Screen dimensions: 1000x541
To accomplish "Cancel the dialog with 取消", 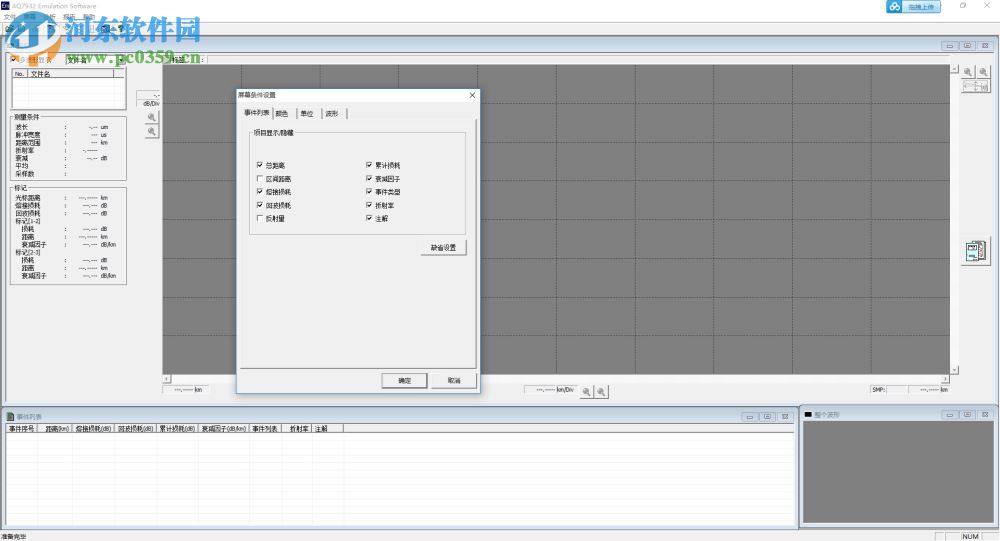I will pyautogui.click(x=454, y=380).
